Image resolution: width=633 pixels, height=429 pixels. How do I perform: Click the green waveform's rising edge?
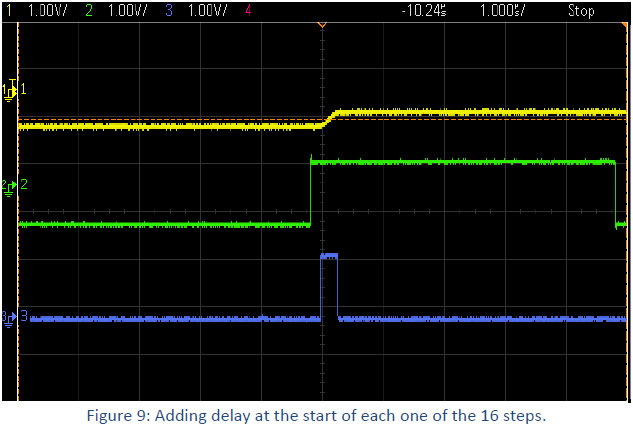pos(311,192)
